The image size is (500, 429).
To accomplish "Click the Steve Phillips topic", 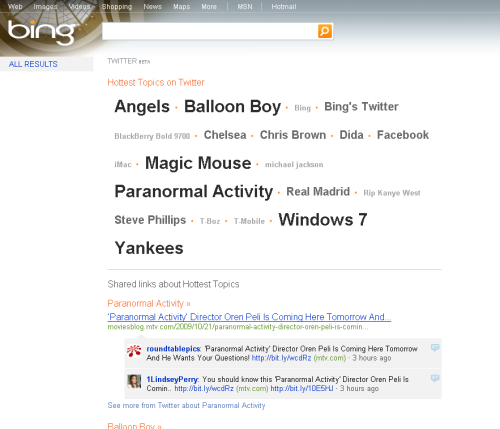I will point(150,220).
